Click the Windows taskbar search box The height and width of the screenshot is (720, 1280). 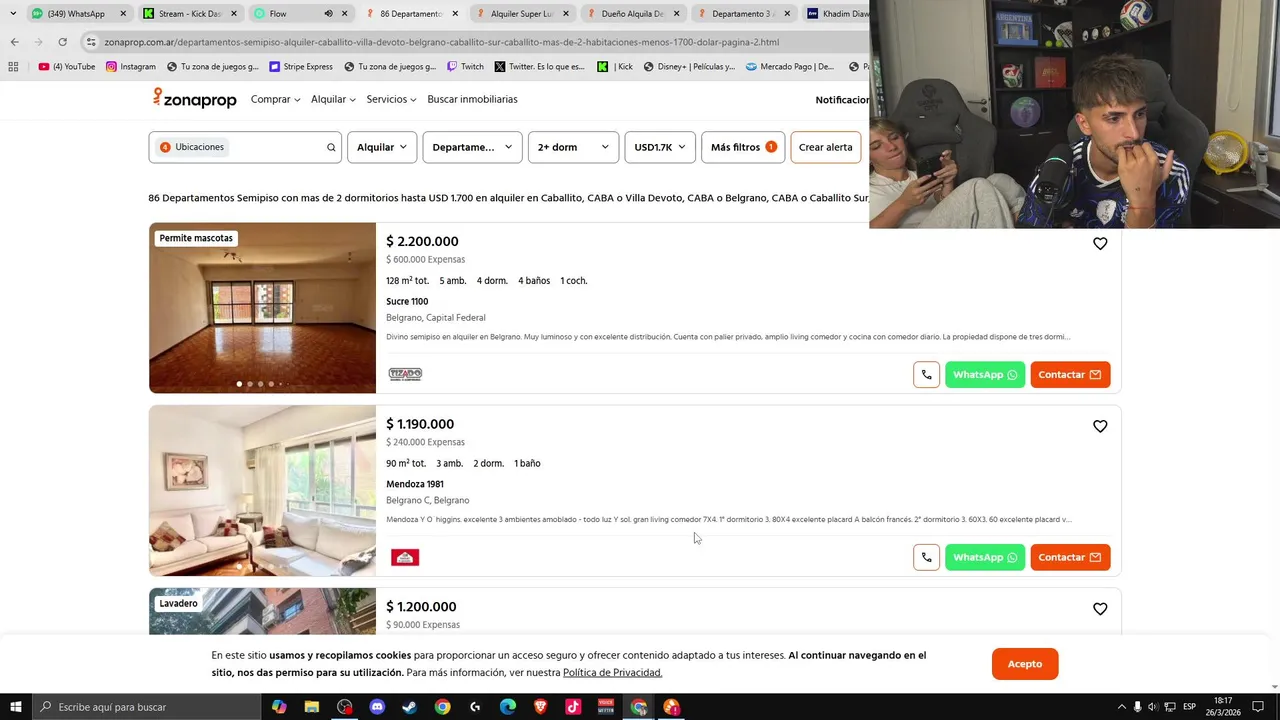tap(147, 707)
